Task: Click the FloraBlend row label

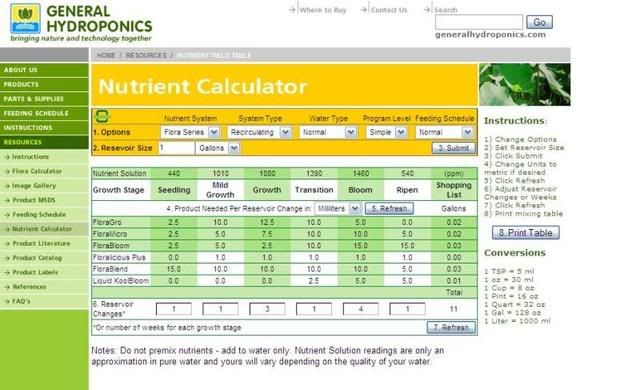Action: 110,269
